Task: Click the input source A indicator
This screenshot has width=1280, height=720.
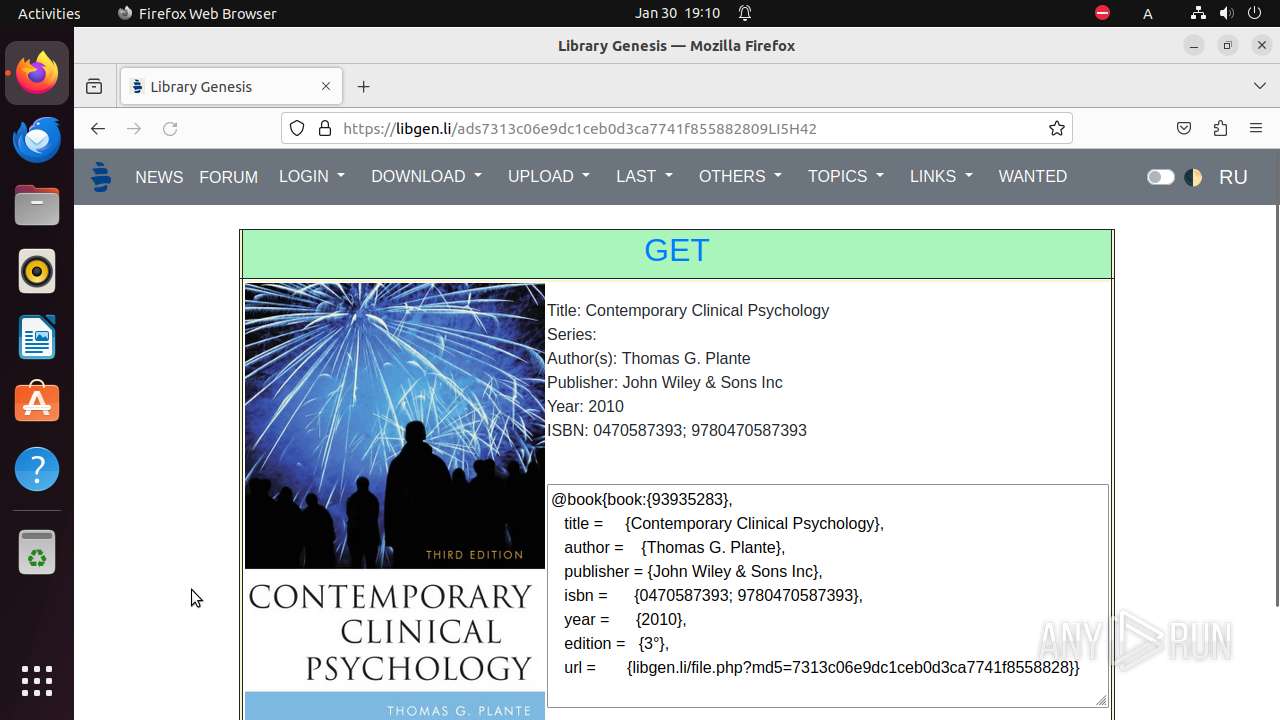Action: [1148, 13]
